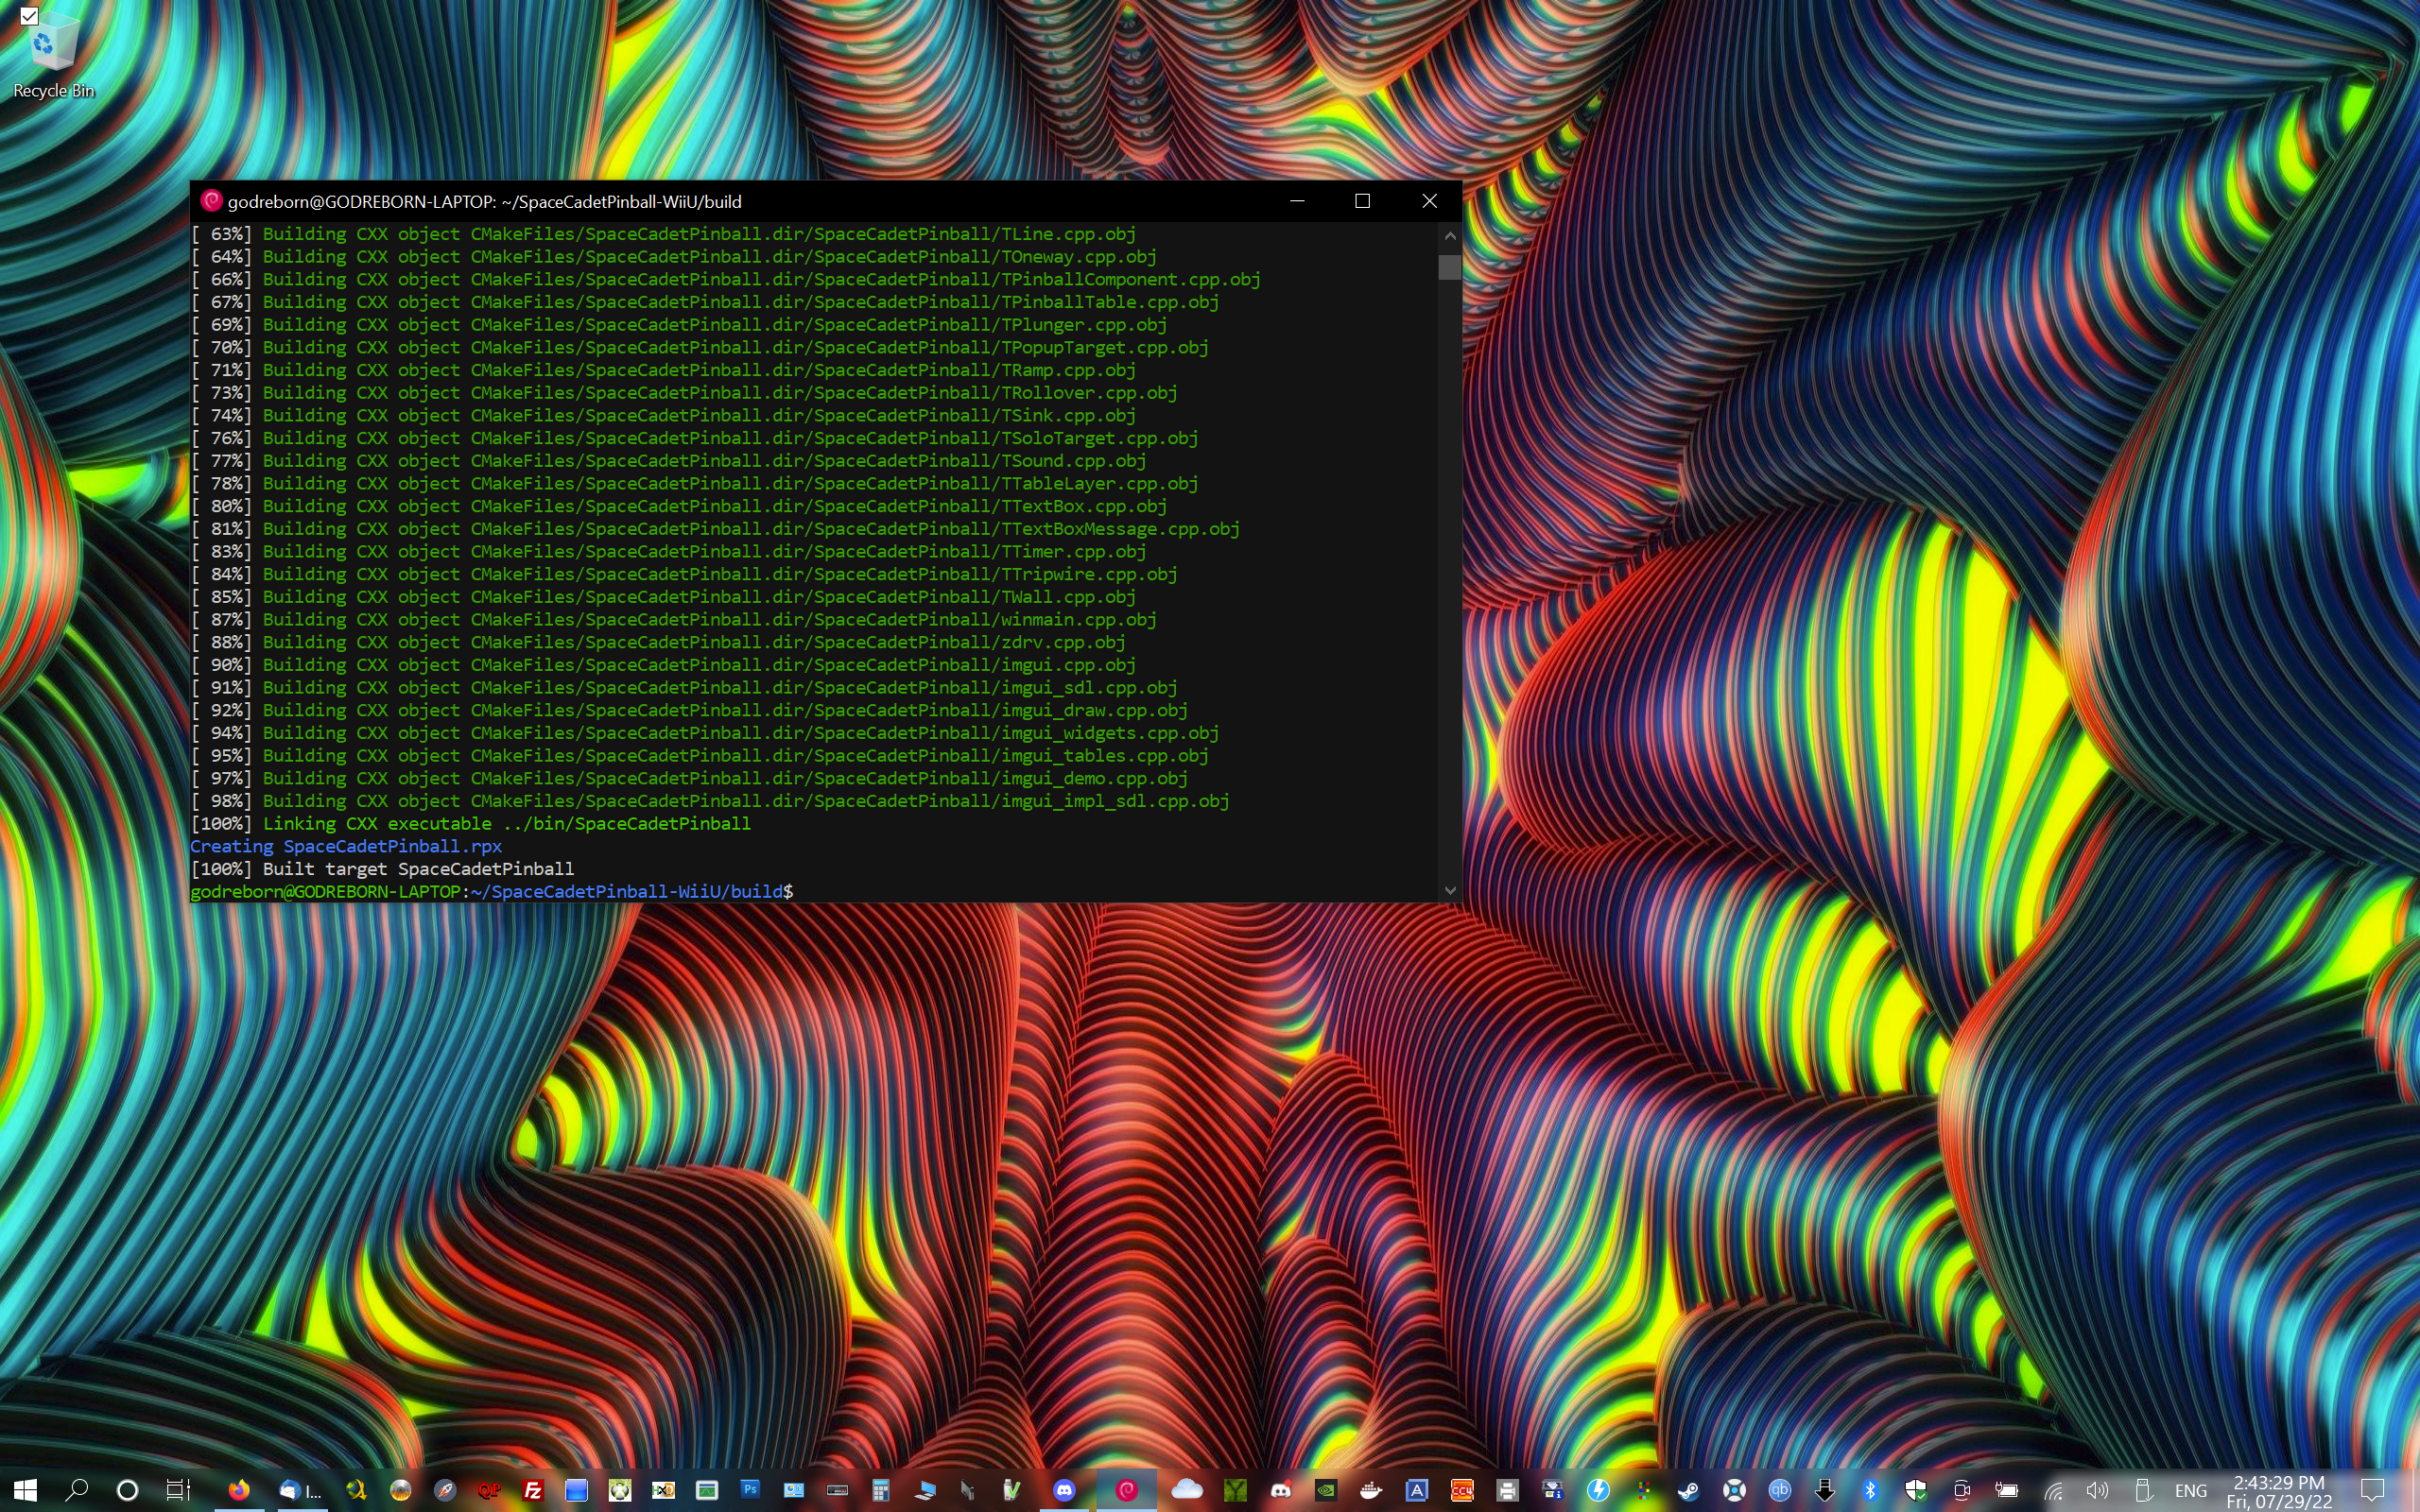Open Thunderbird mail on taskbar
2420x1512 pixels.
pyautogui.click(x=299, y=1490)
